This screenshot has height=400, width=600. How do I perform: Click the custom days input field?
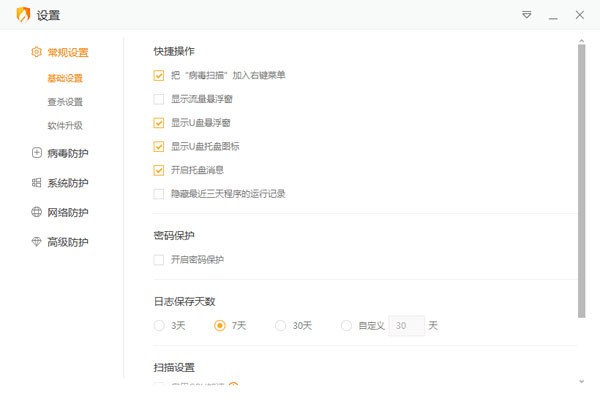[405, 325]
